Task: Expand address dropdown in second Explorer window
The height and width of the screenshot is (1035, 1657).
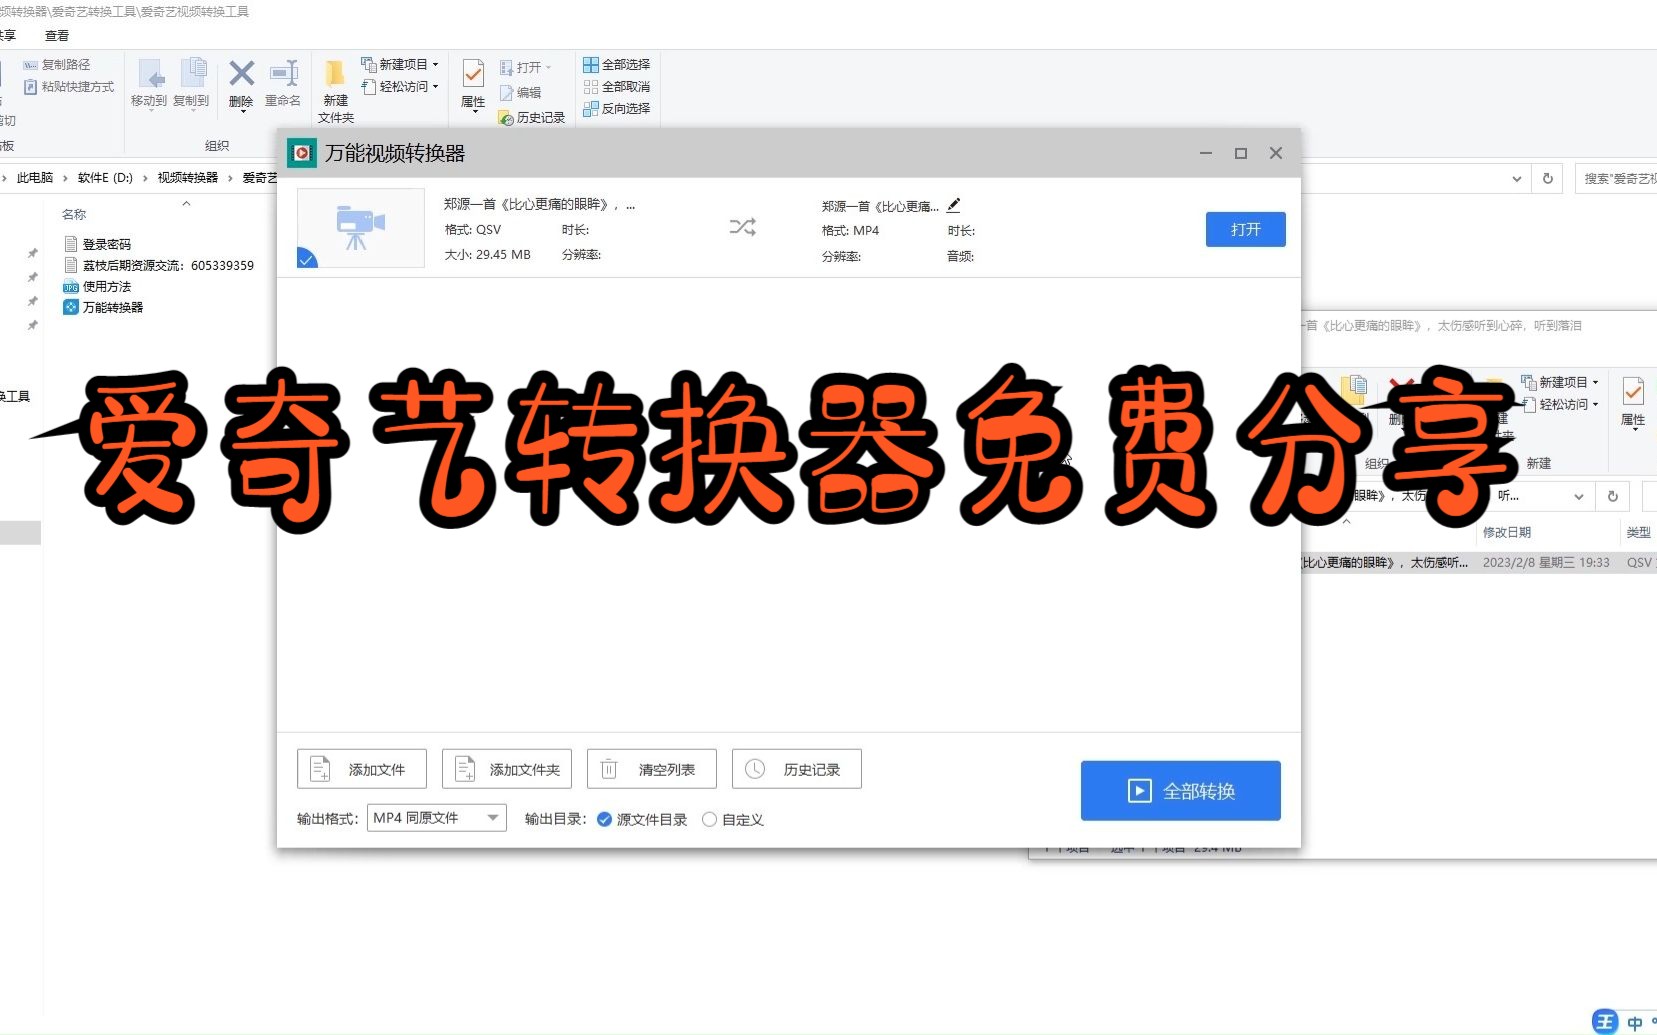Action: pos(1579,496)
